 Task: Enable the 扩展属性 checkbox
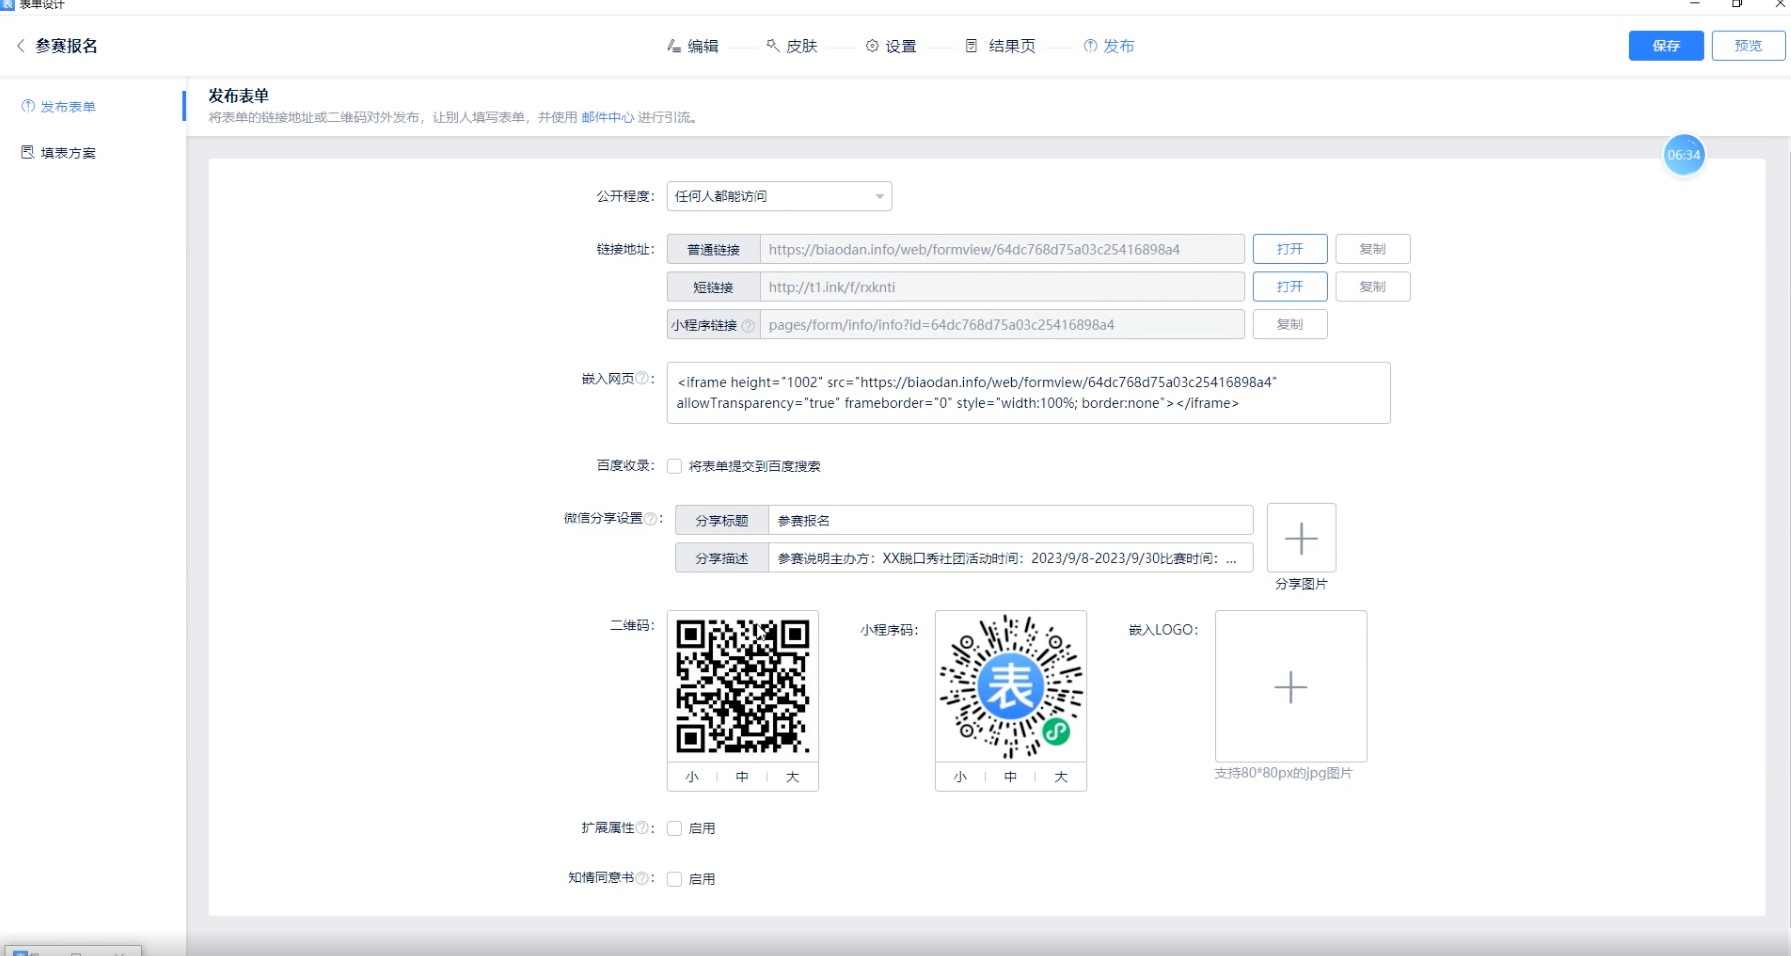[x=675, y=828]
